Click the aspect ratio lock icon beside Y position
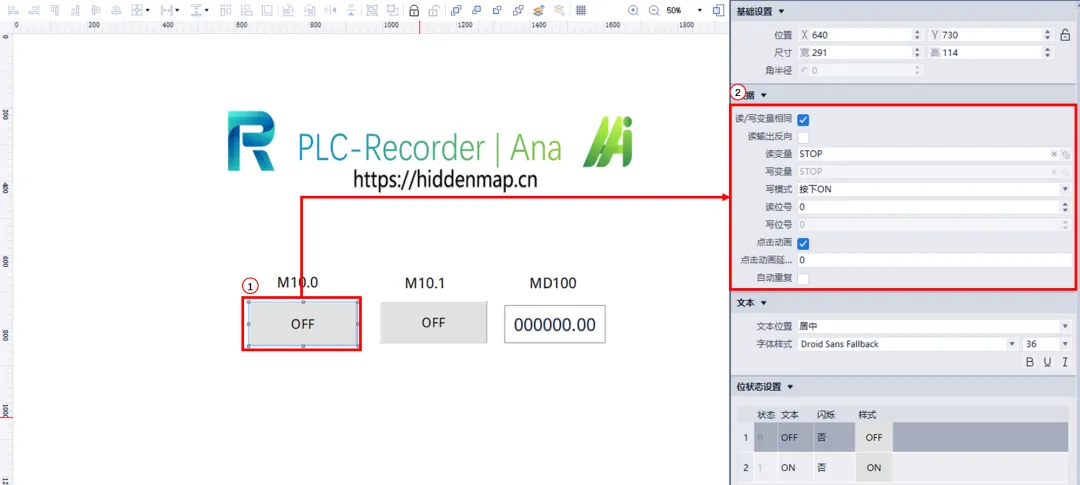 click(x=1066, y=34)
